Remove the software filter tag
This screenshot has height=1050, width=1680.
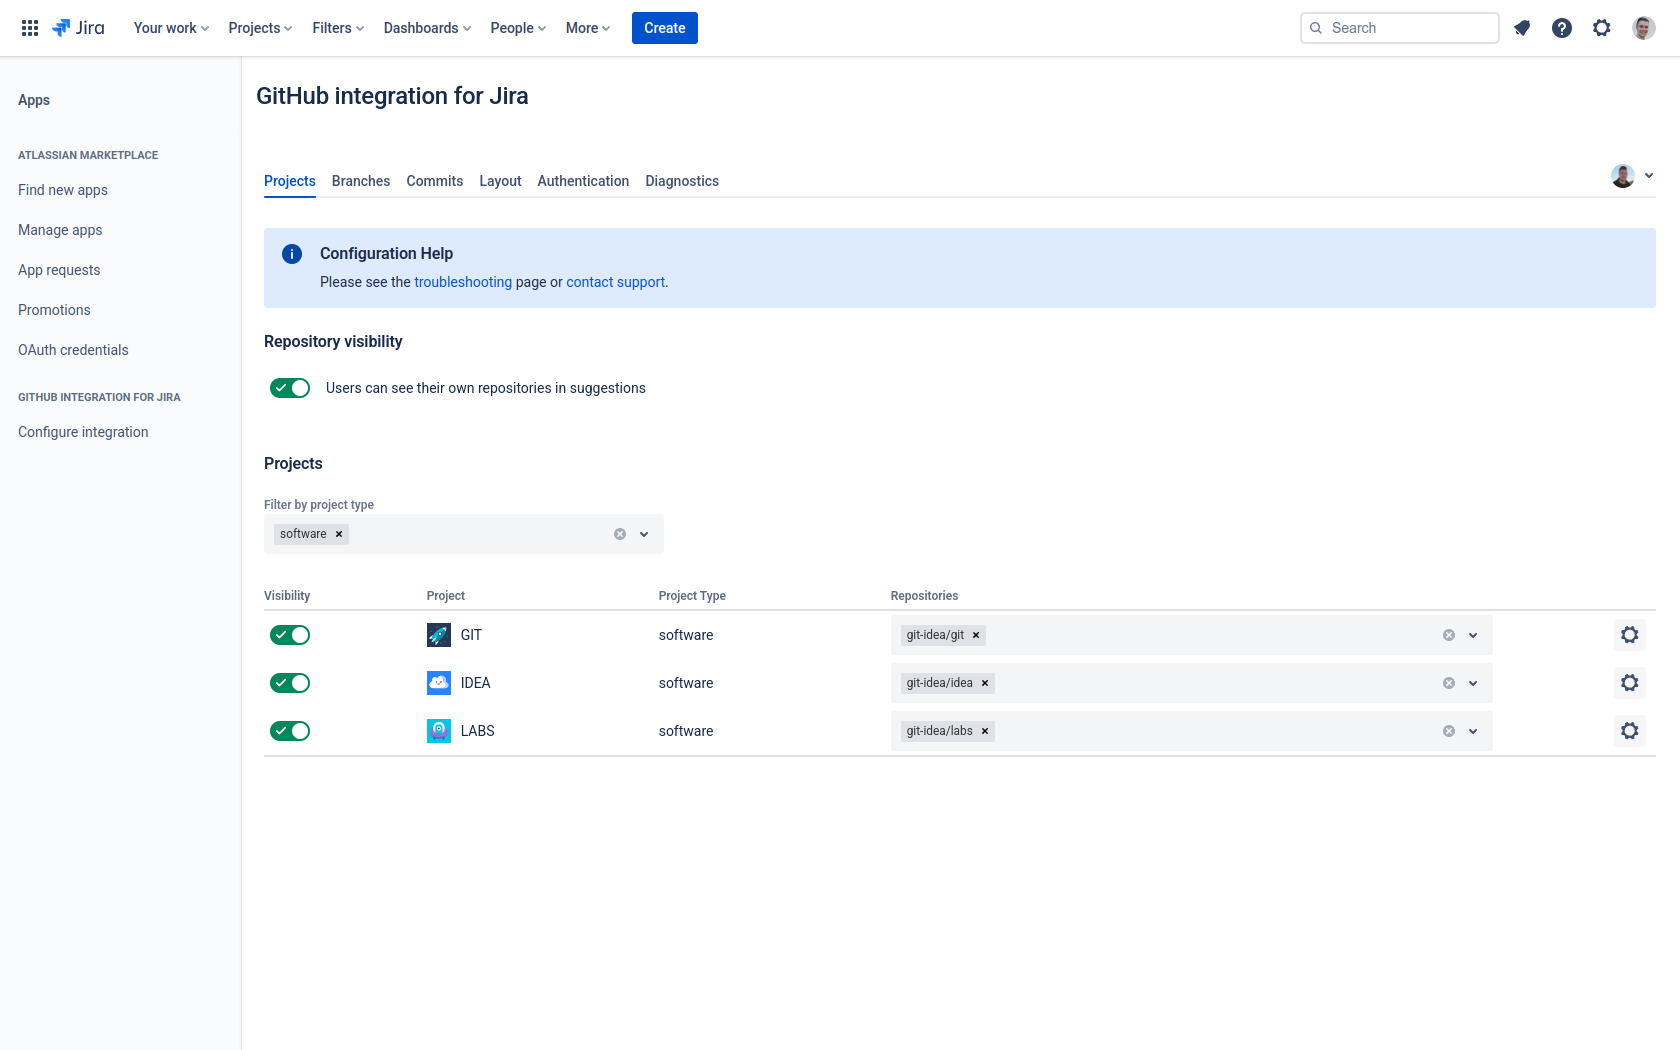(339, 534)
